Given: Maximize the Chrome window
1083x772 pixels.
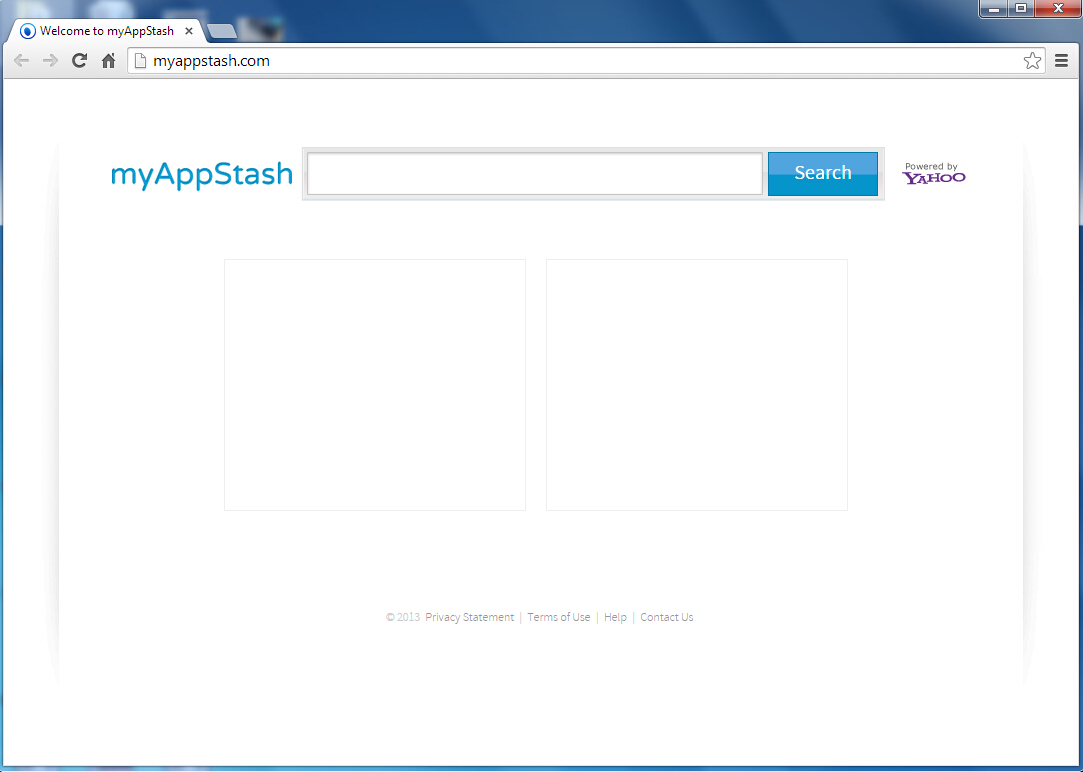Looking at the screenshot, I should [1021, 9].
